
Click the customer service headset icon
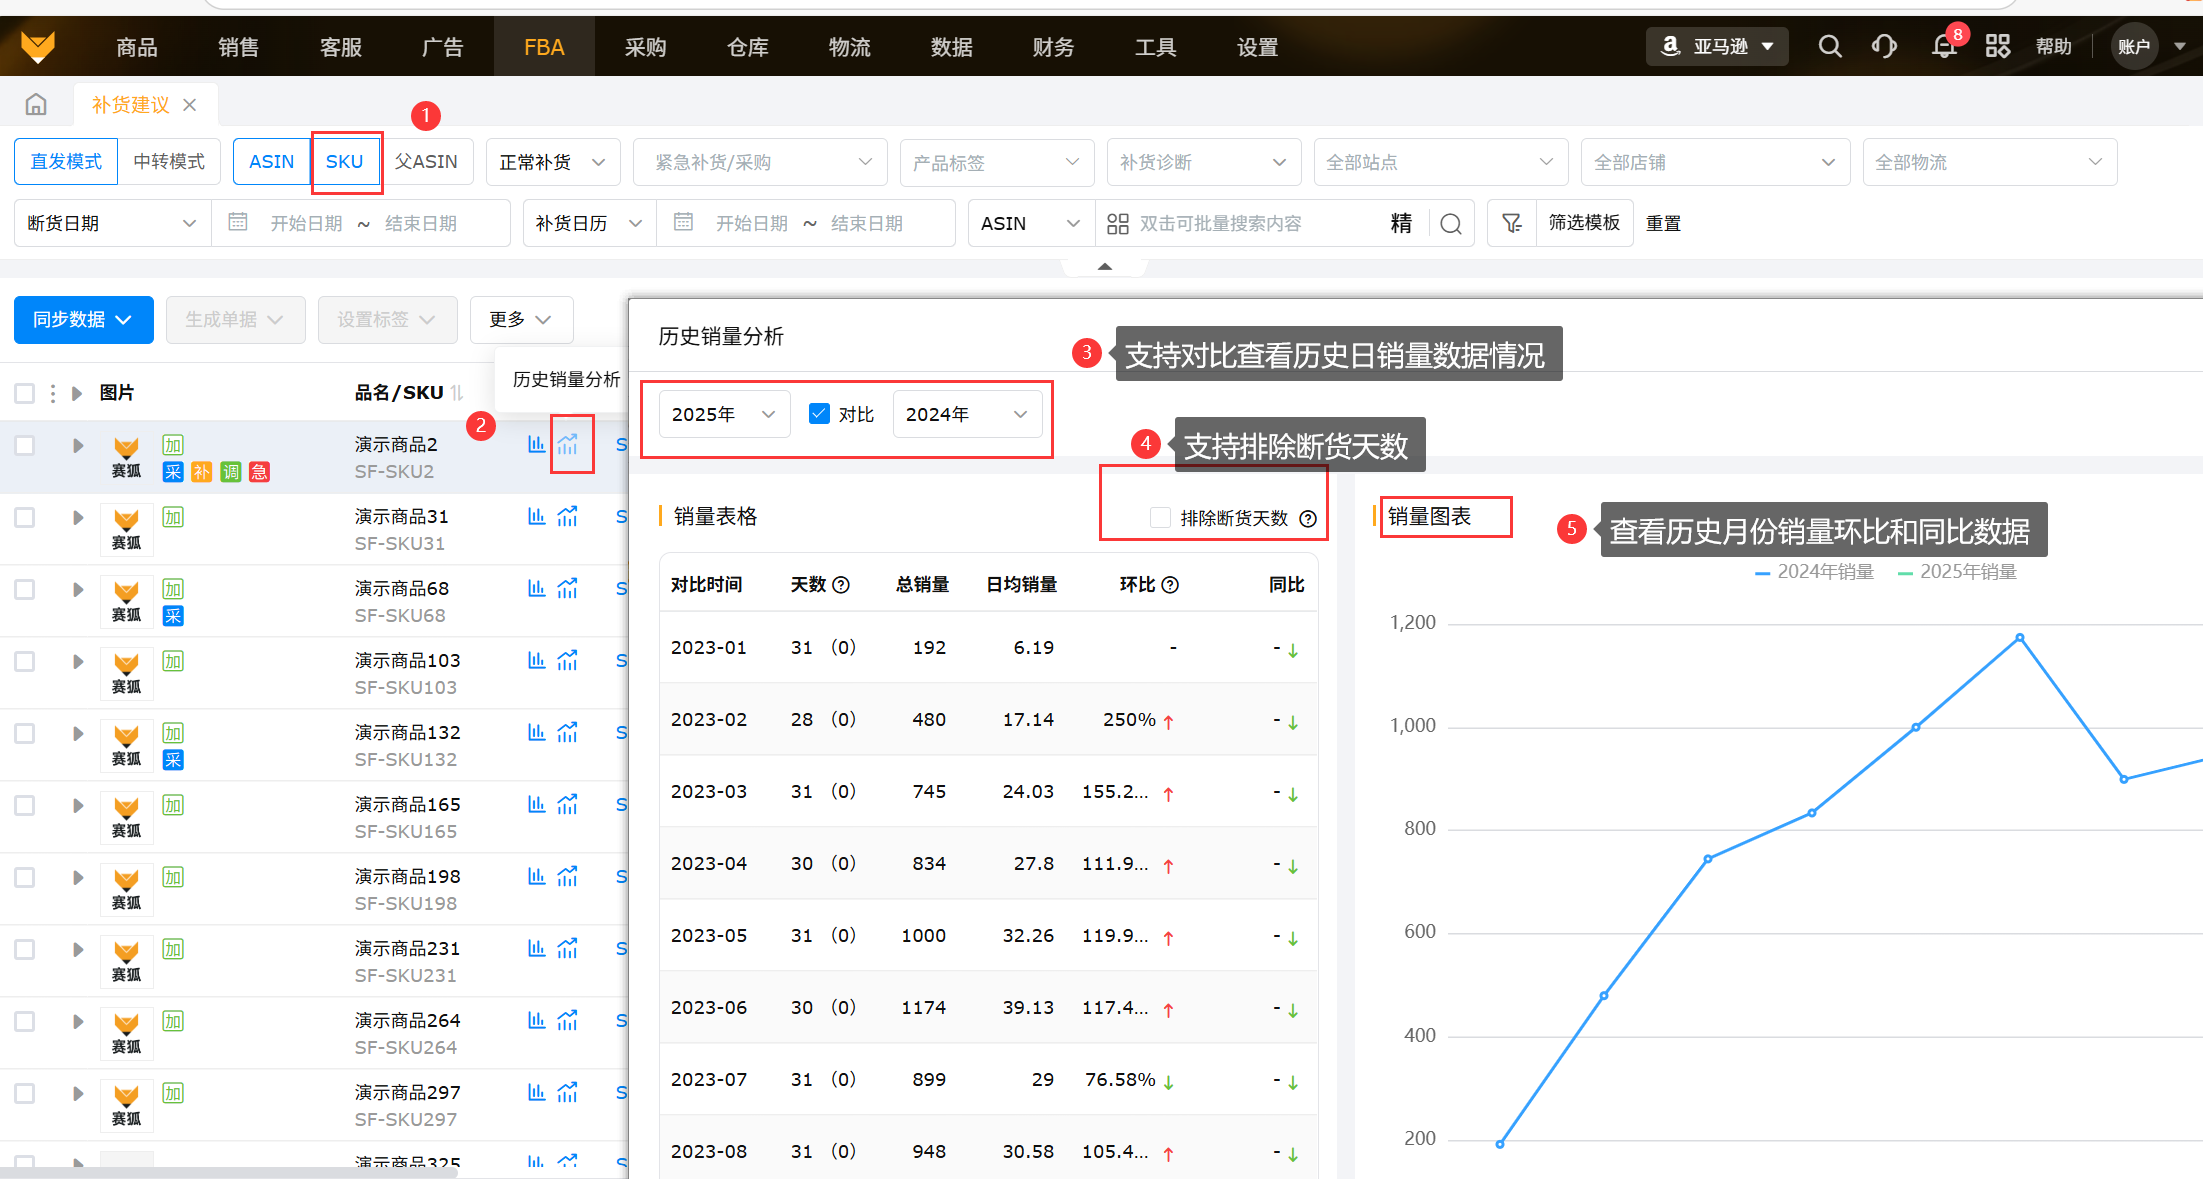(1884, 46)
